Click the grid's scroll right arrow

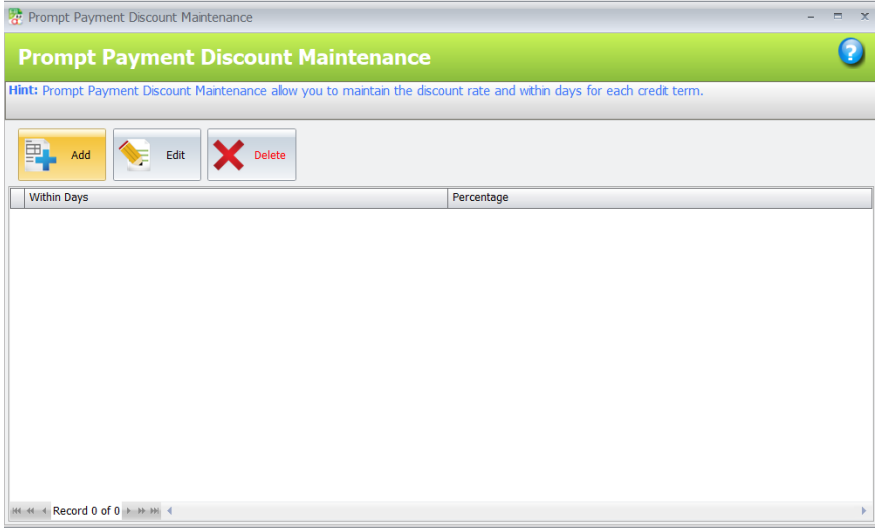tap(864, 510)
